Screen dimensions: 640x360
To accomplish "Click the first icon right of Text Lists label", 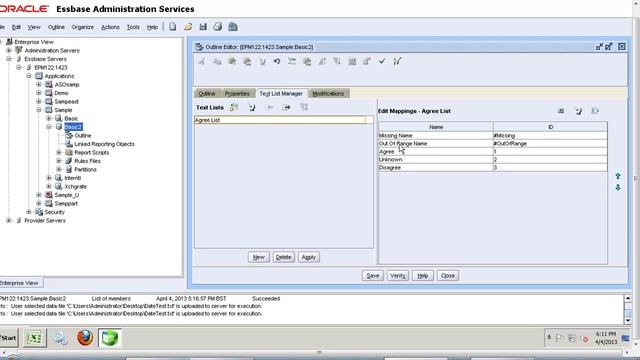I will pos(234,107).
